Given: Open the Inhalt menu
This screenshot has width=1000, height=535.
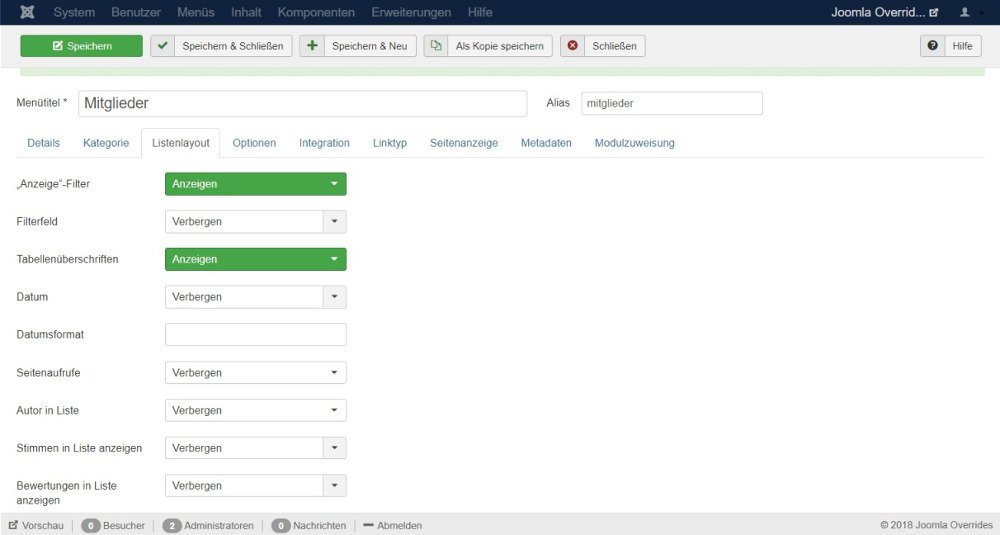Looking at the screenshot, I should [246, 12].
